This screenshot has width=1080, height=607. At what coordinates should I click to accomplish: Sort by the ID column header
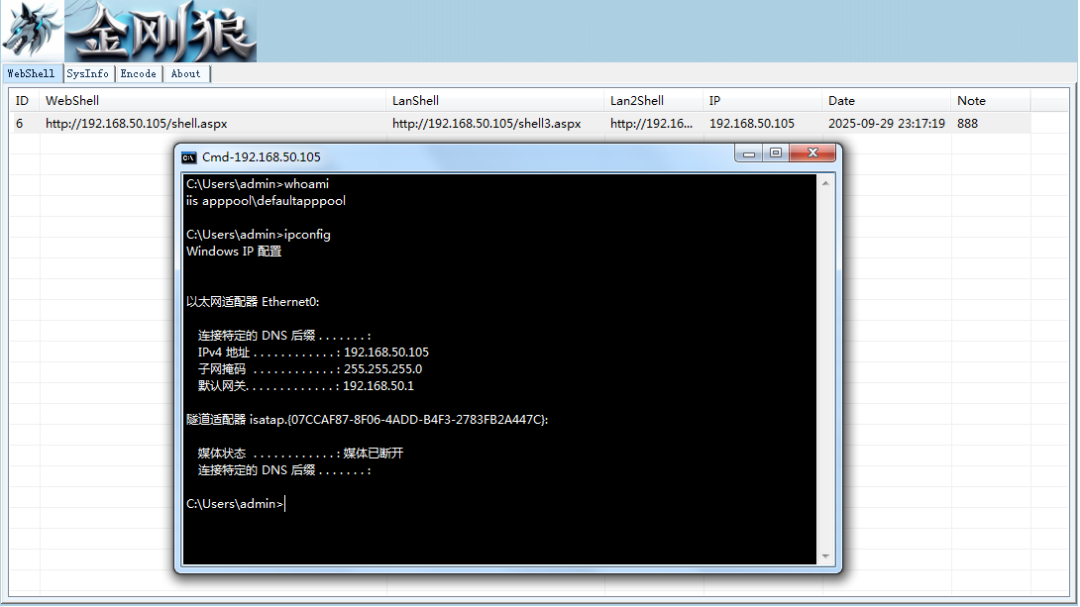pos(24,101)
